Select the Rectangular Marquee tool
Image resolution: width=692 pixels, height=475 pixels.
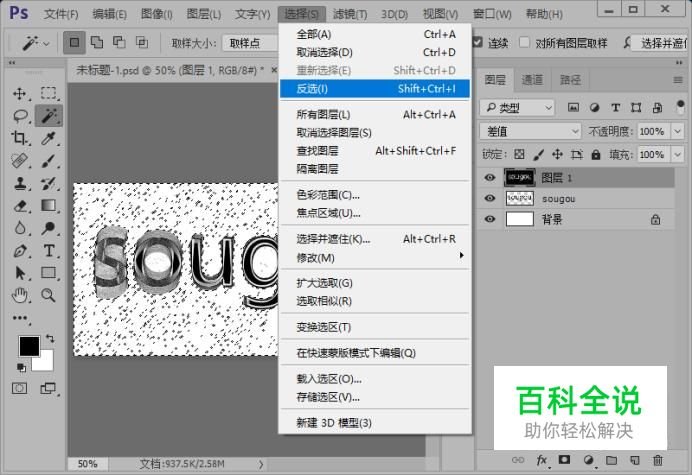point(49,93)
